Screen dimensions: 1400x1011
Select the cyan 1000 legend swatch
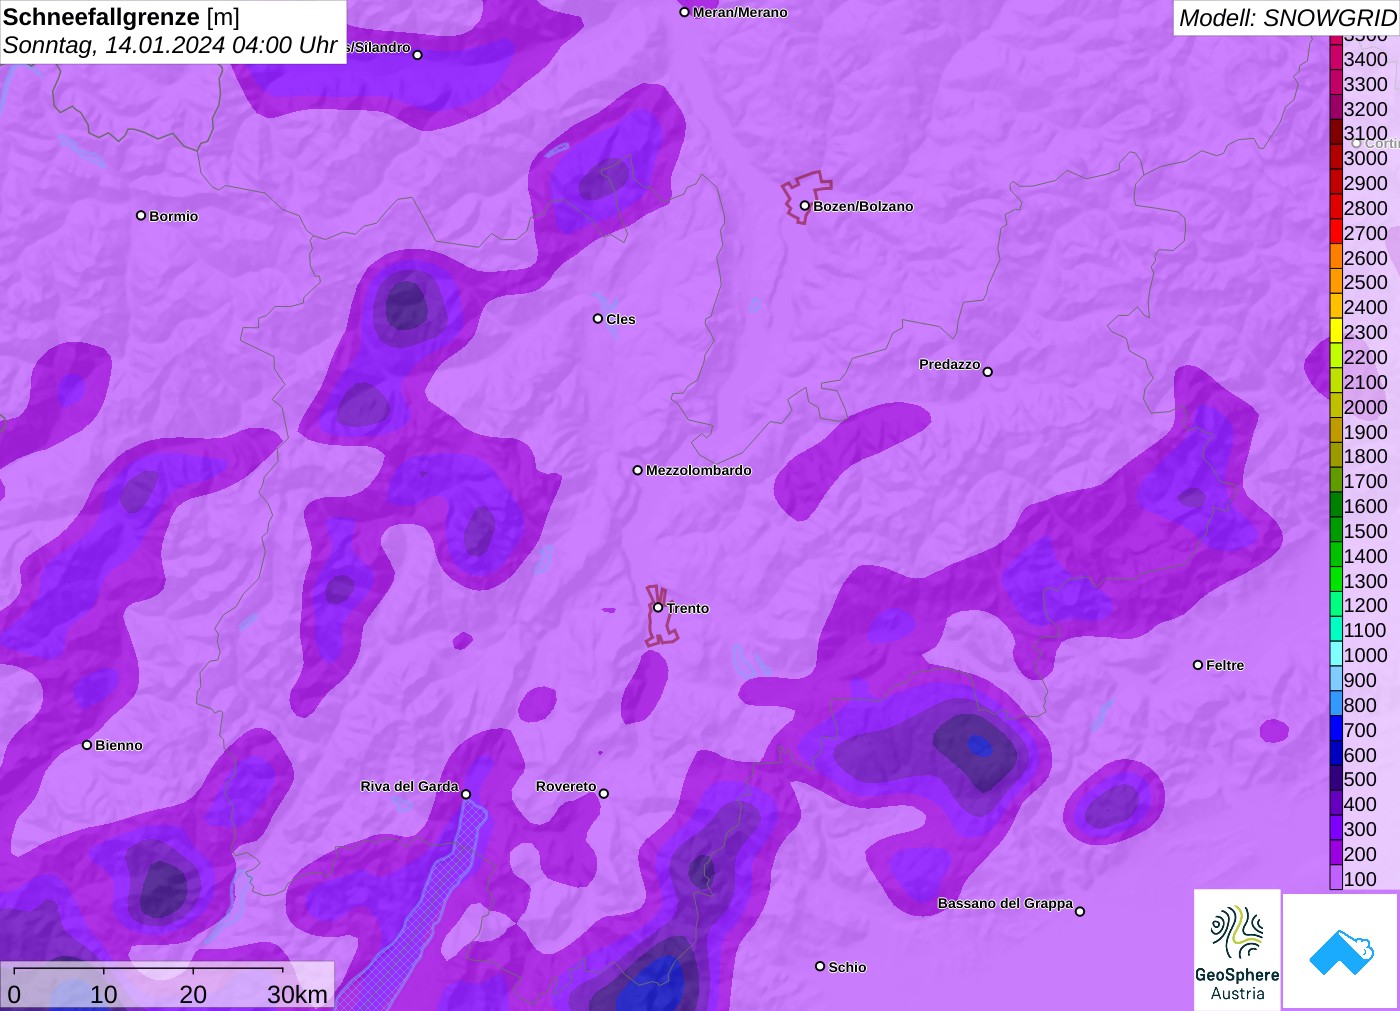pos(1336,654)
